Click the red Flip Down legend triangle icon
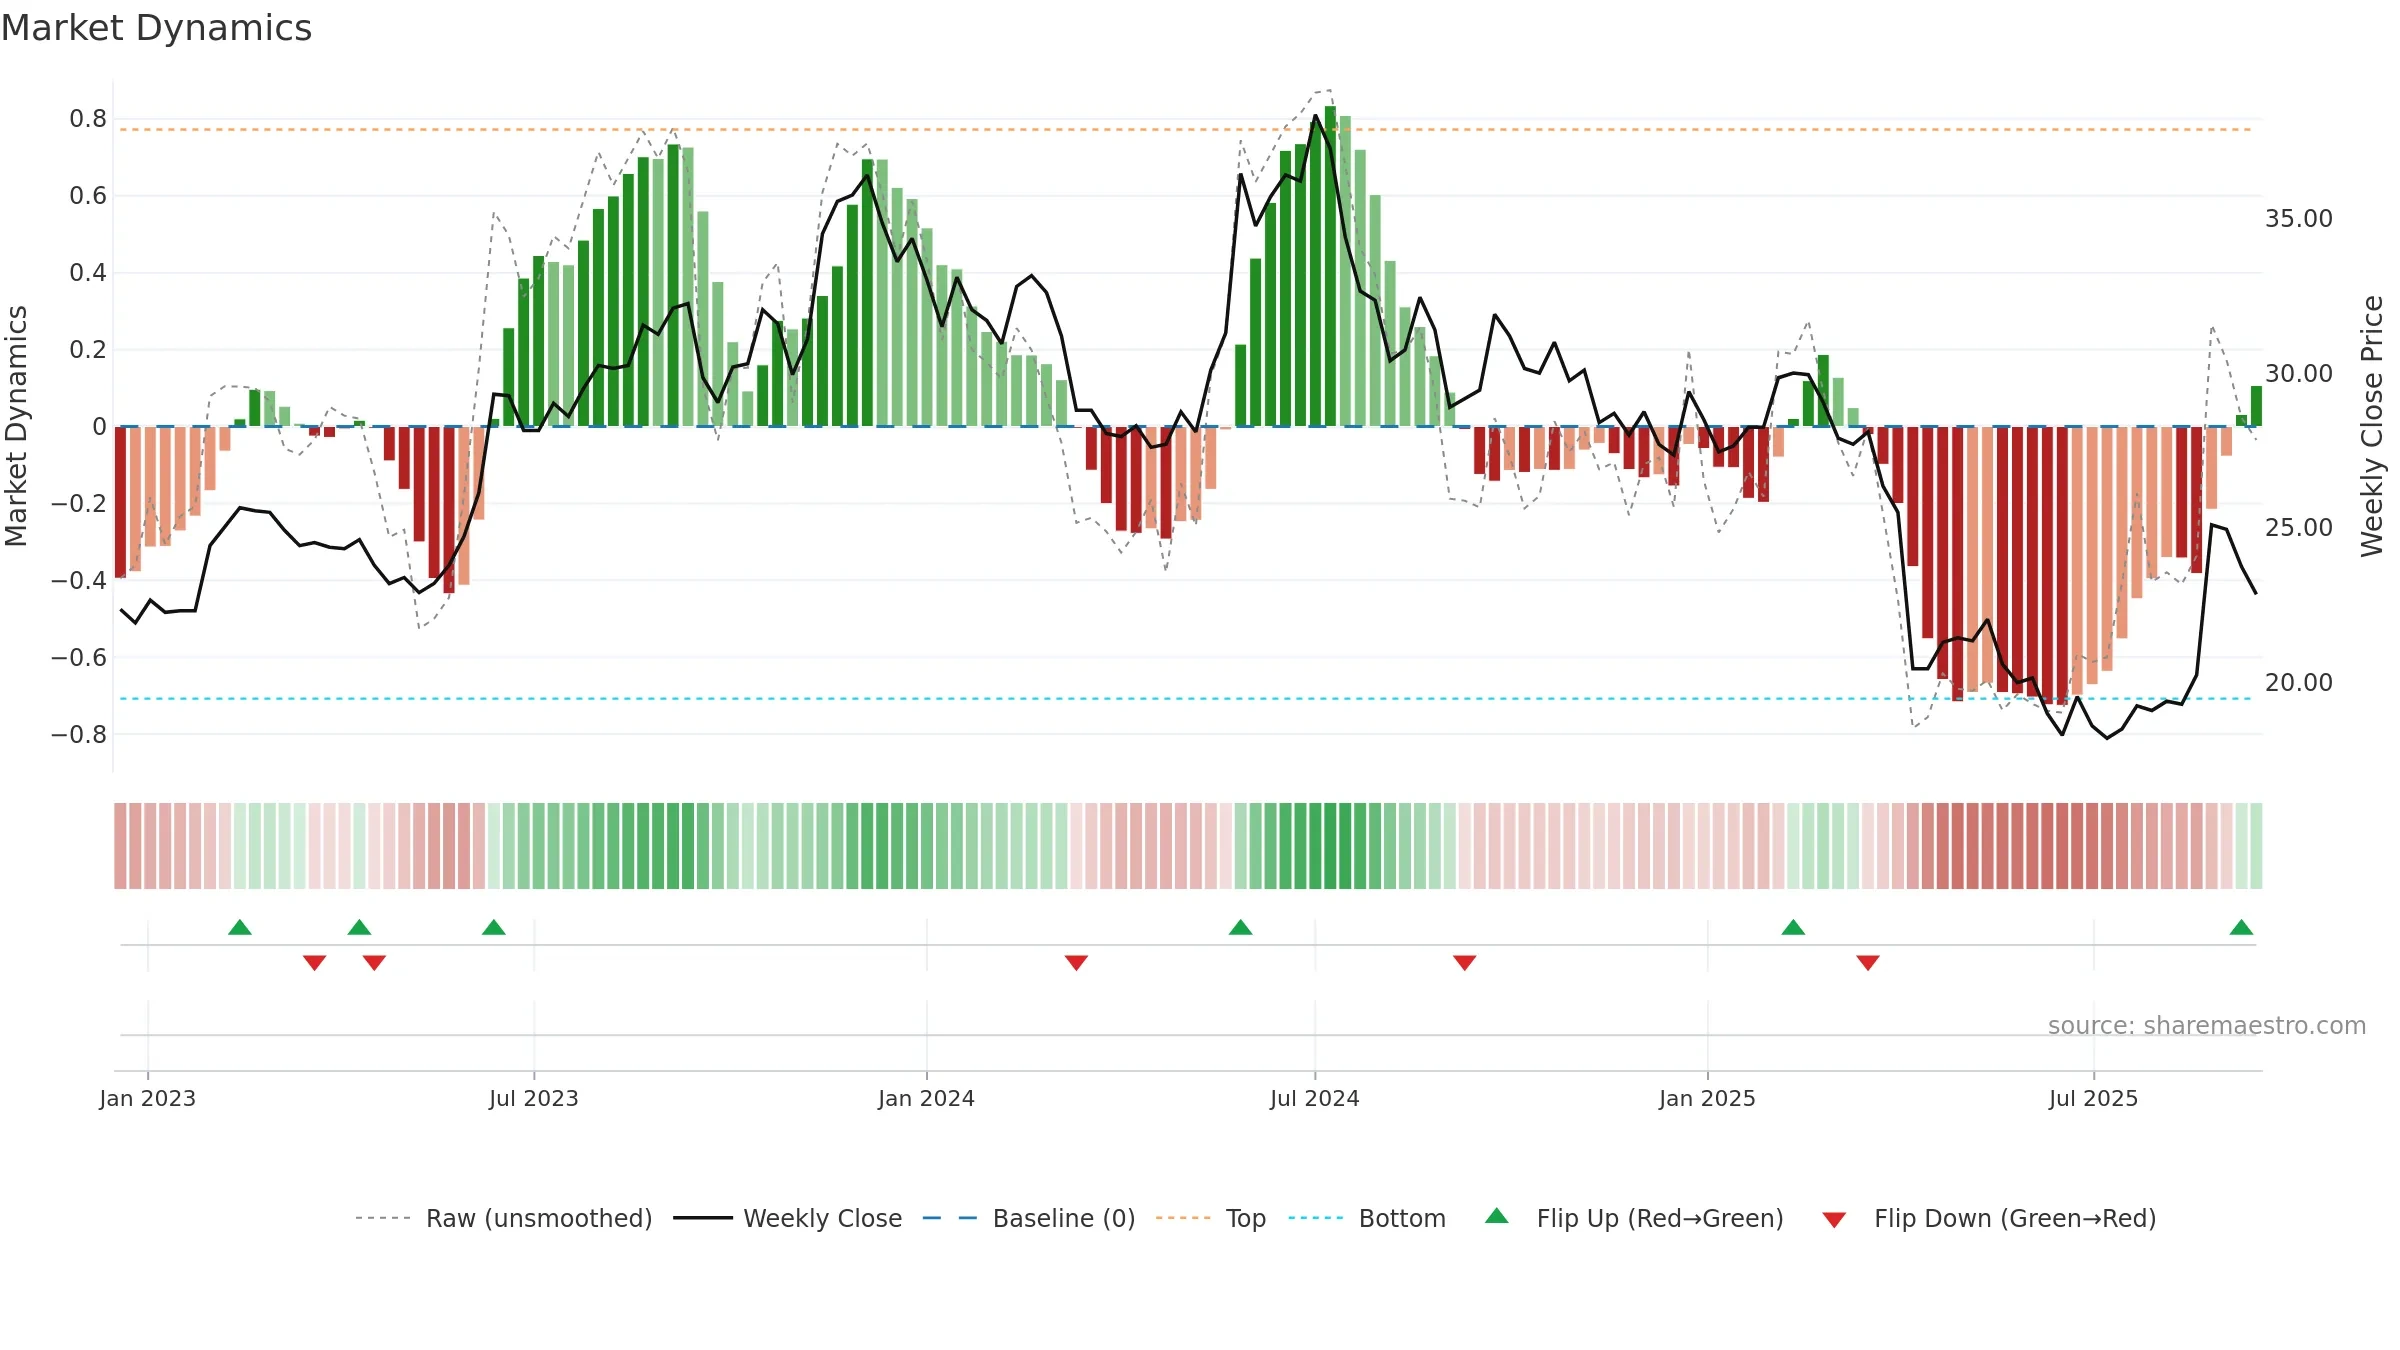 tap(1834, 1220)
